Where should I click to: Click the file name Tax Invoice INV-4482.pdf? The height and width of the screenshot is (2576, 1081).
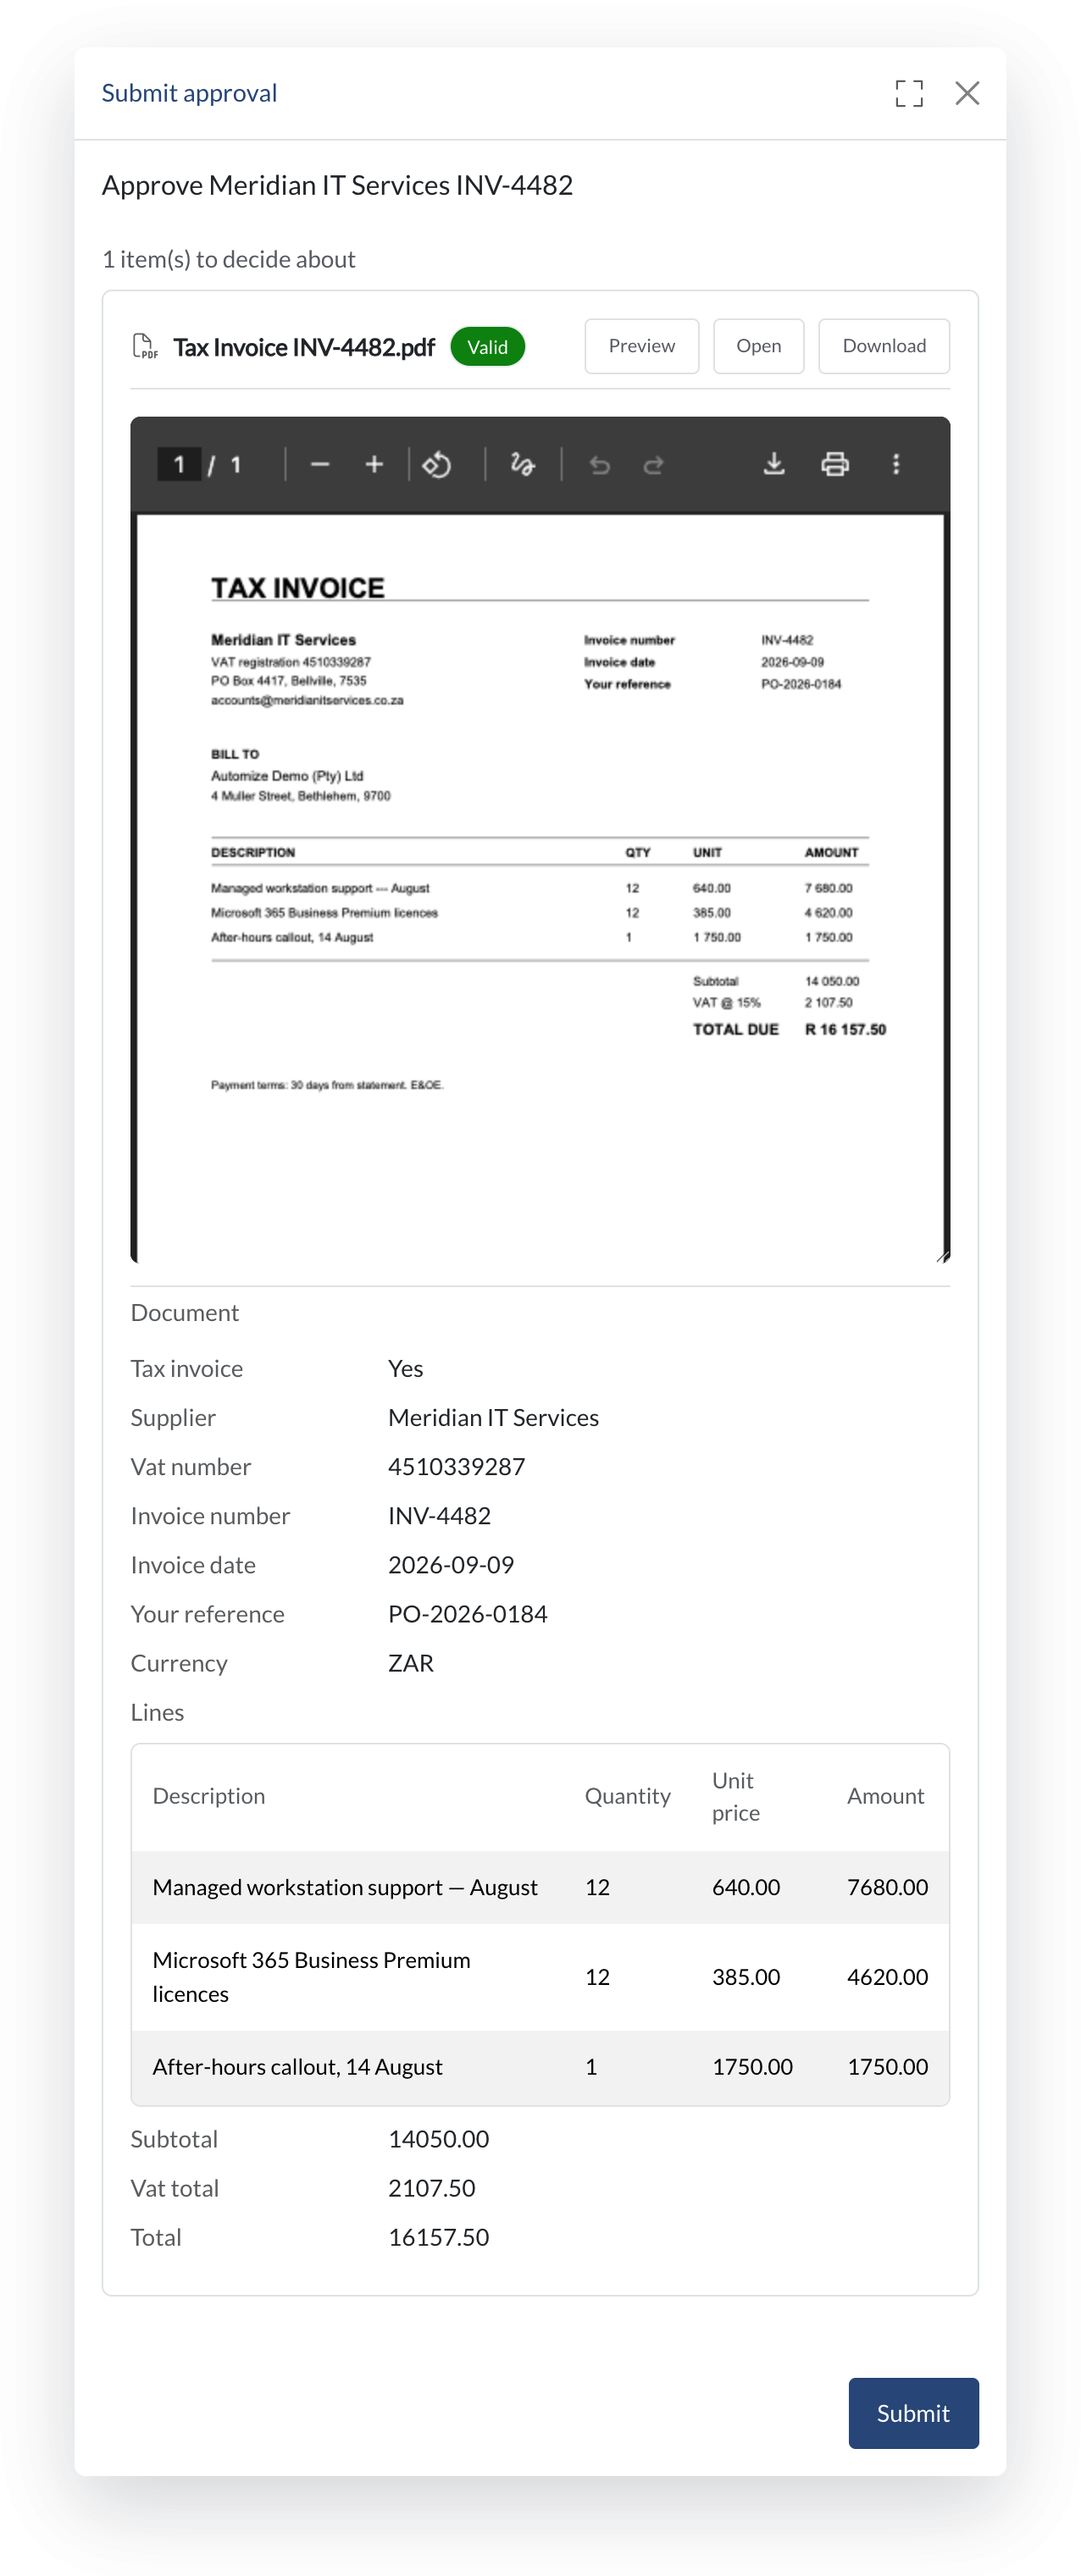pos(304,347)
